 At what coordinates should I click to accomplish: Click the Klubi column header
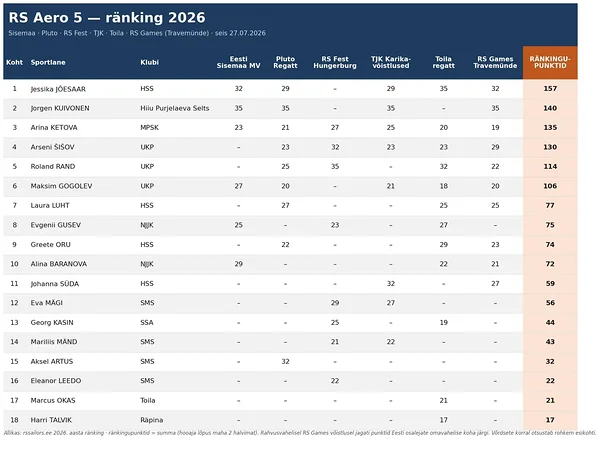coord(149,62)
